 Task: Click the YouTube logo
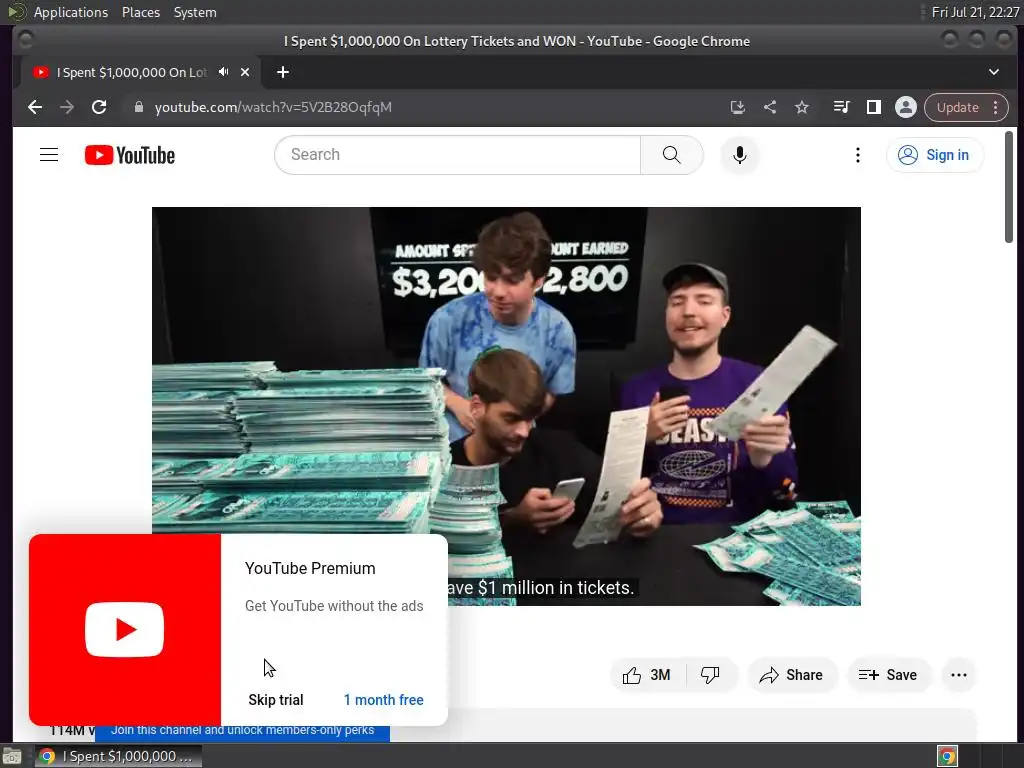(130, 155)
